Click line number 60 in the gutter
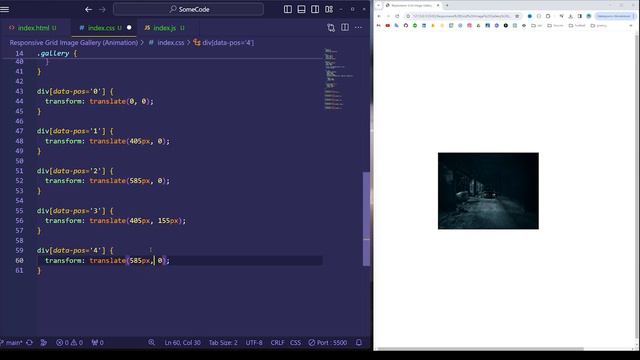The image size is (640, 360). 19,260
